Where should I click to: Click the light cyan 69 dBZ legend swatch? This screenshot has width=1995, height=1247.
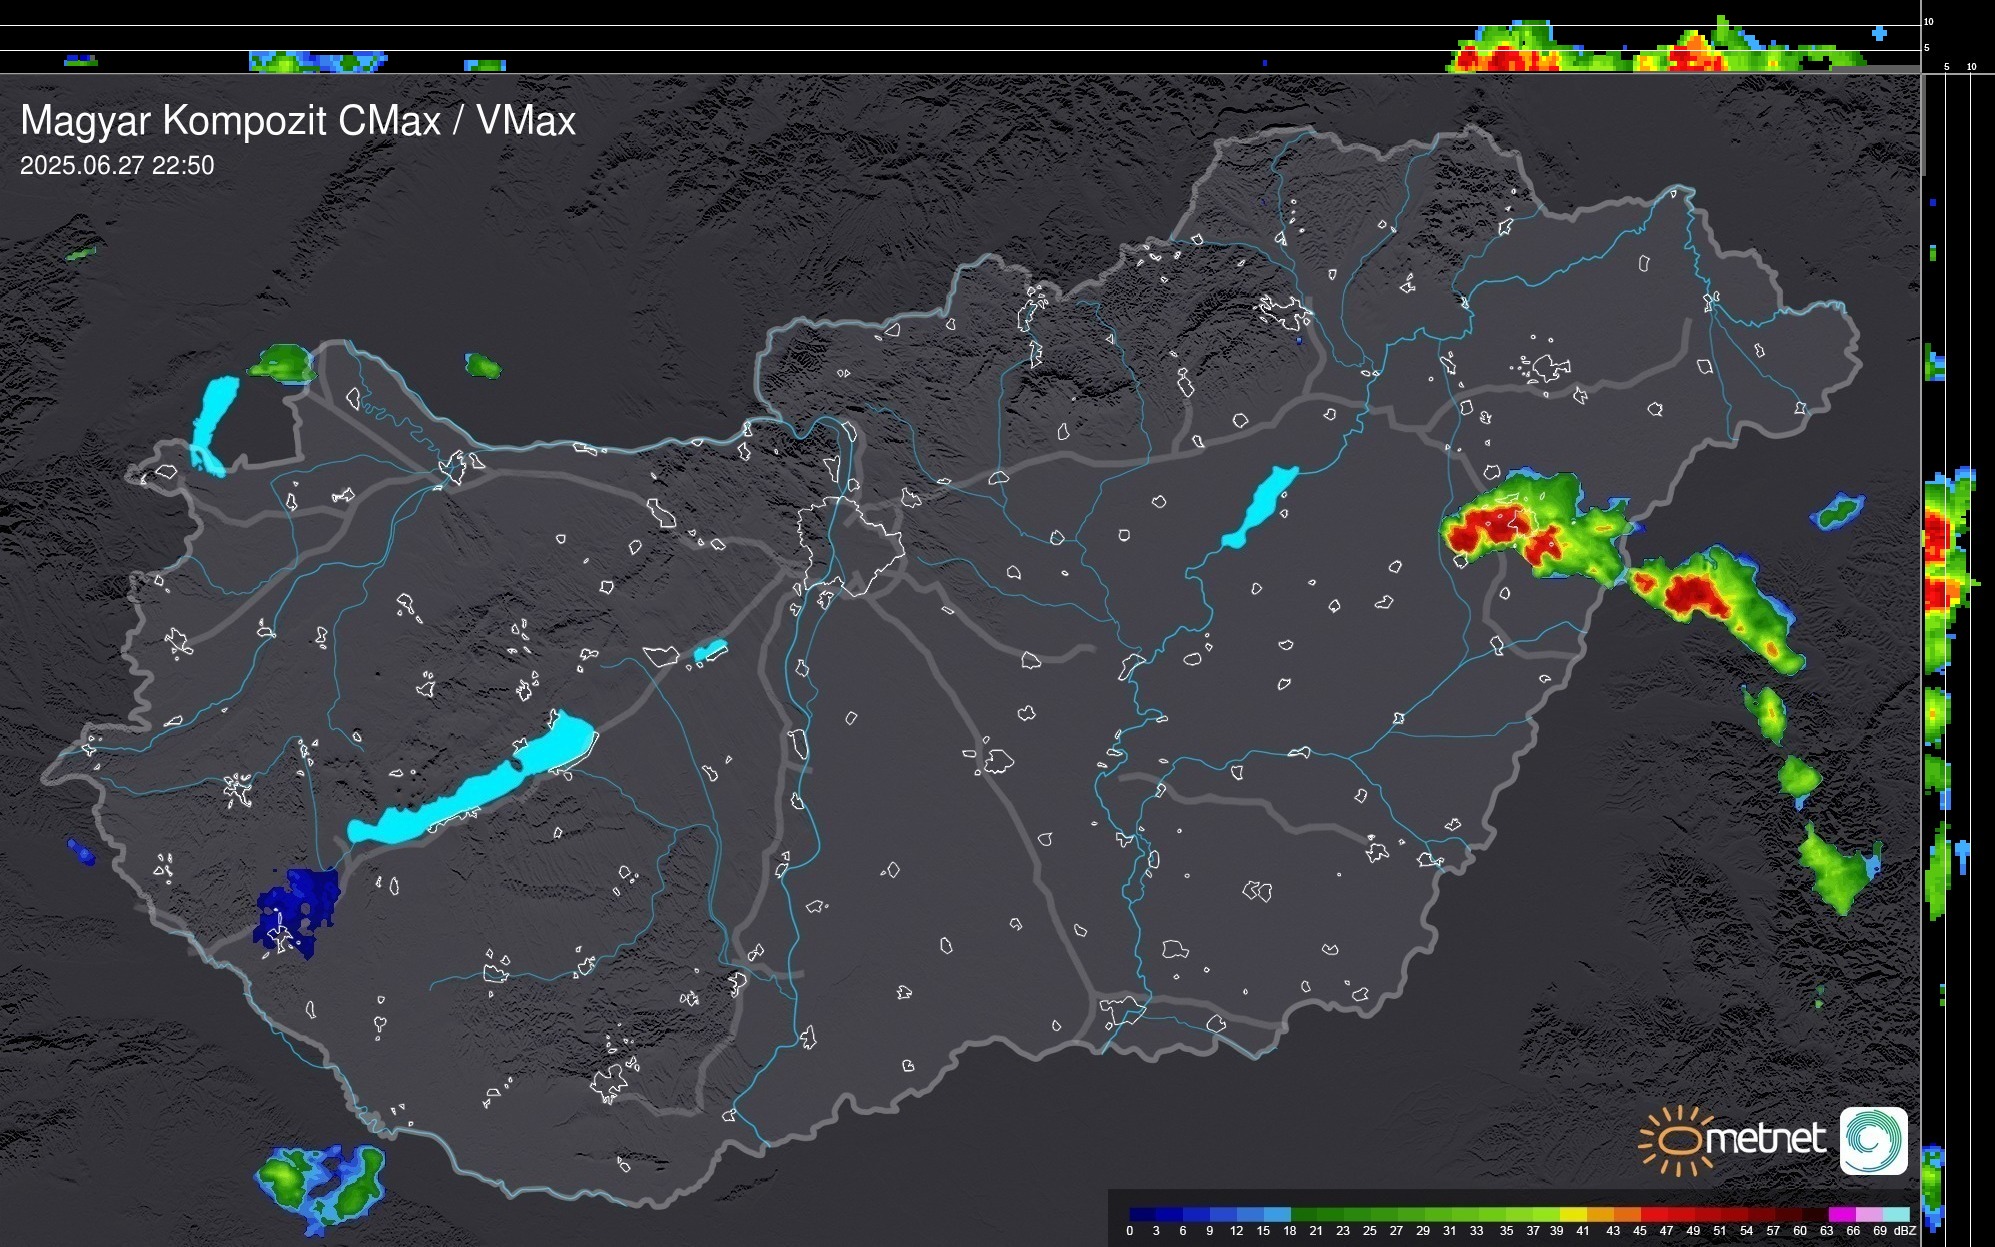coord(1895,1214)
